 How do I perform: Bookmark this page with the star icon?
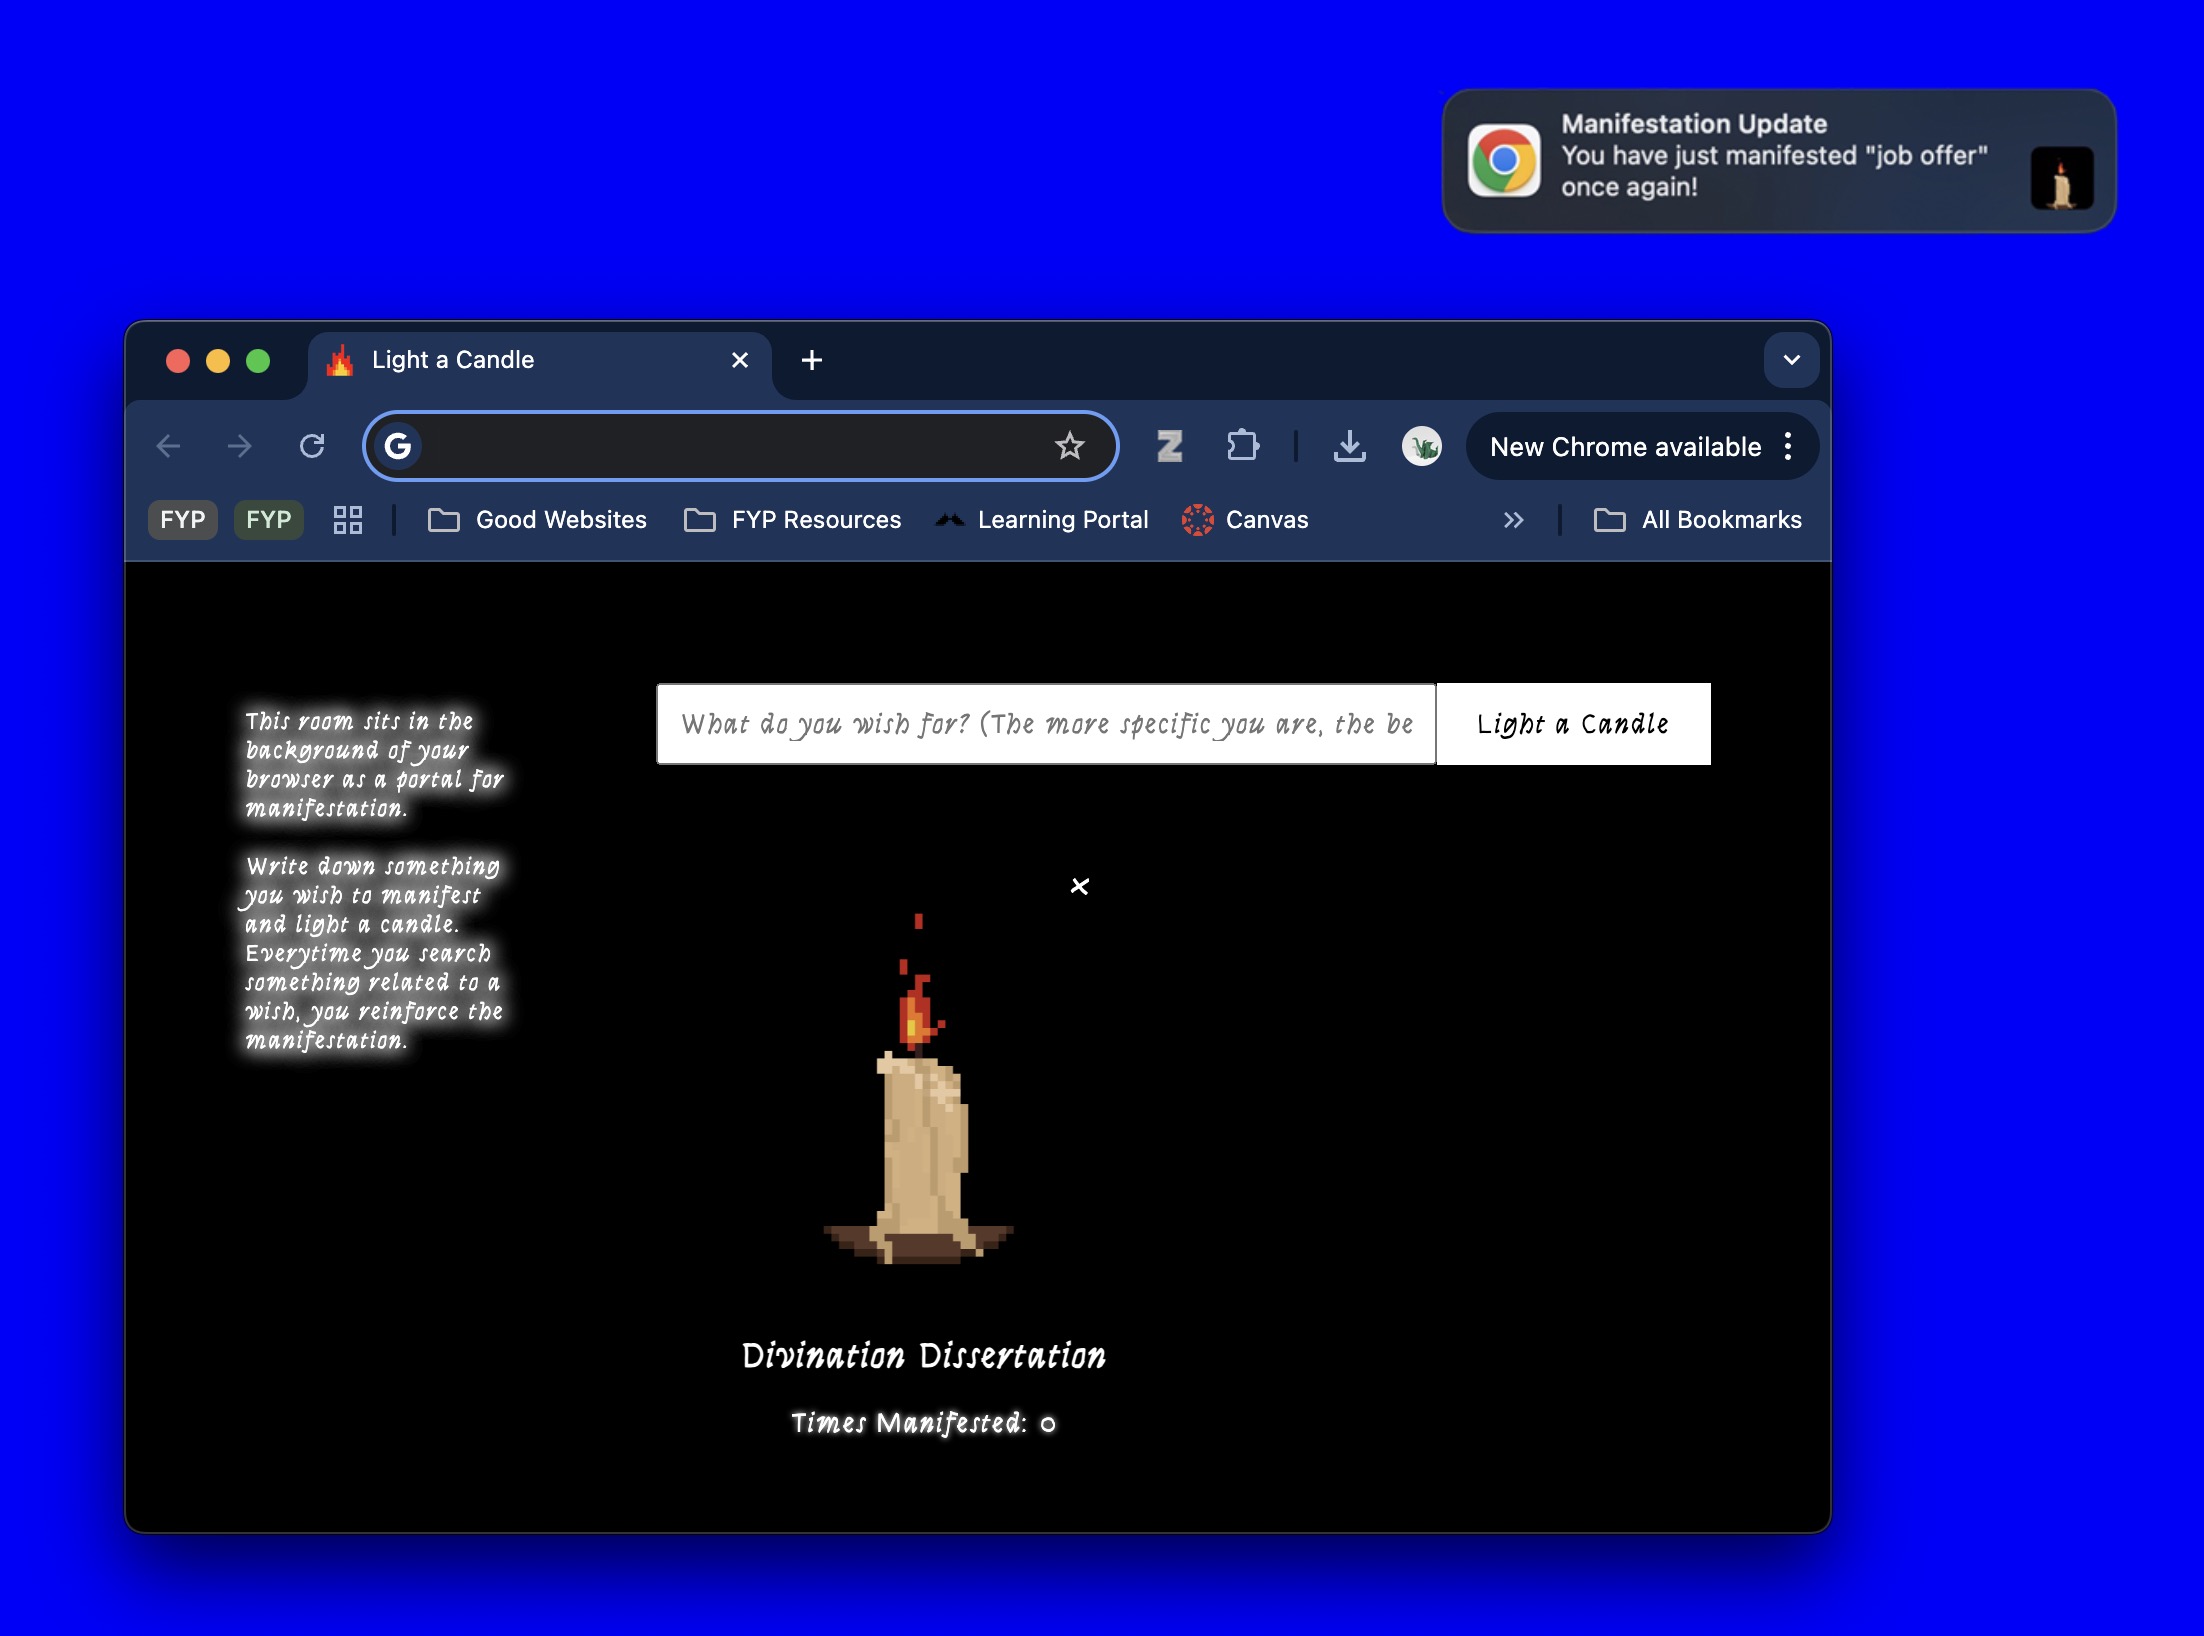tap(1069, 446)
